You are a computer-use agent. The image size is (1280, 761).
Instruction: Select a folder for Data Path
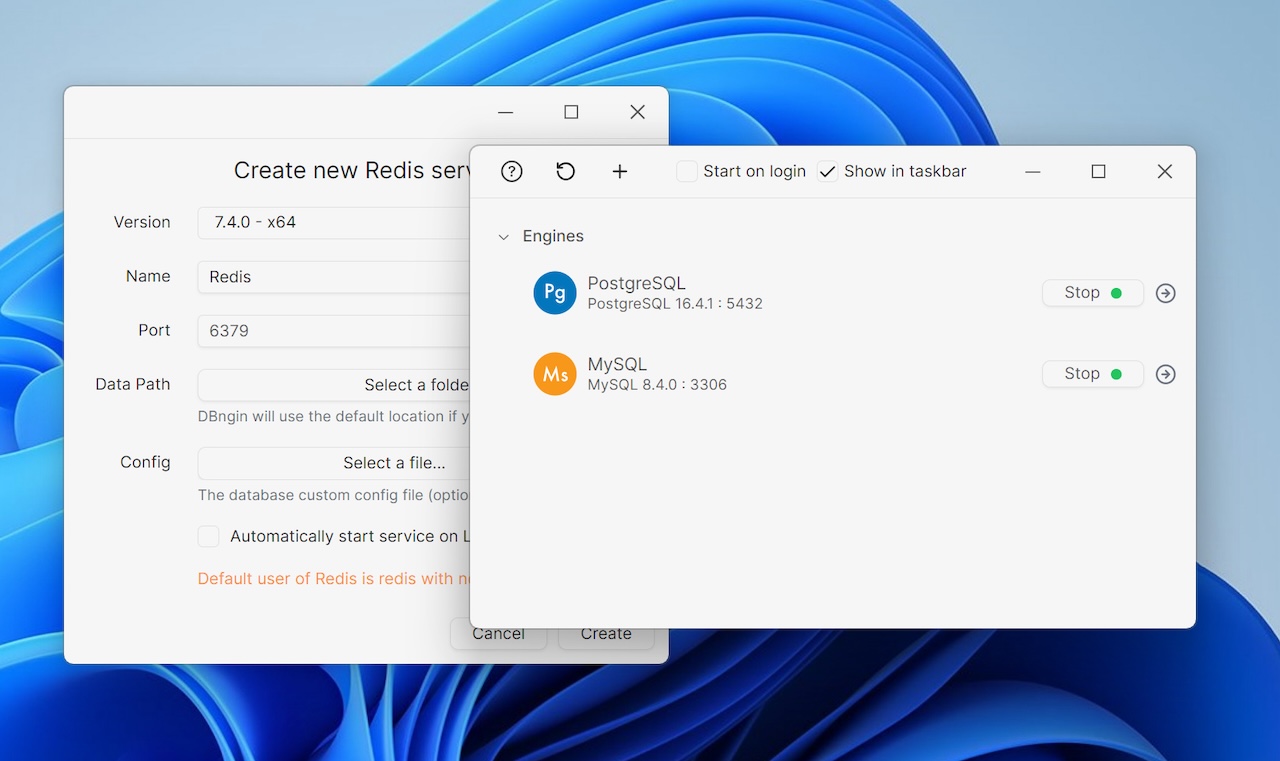coord(334,385)
